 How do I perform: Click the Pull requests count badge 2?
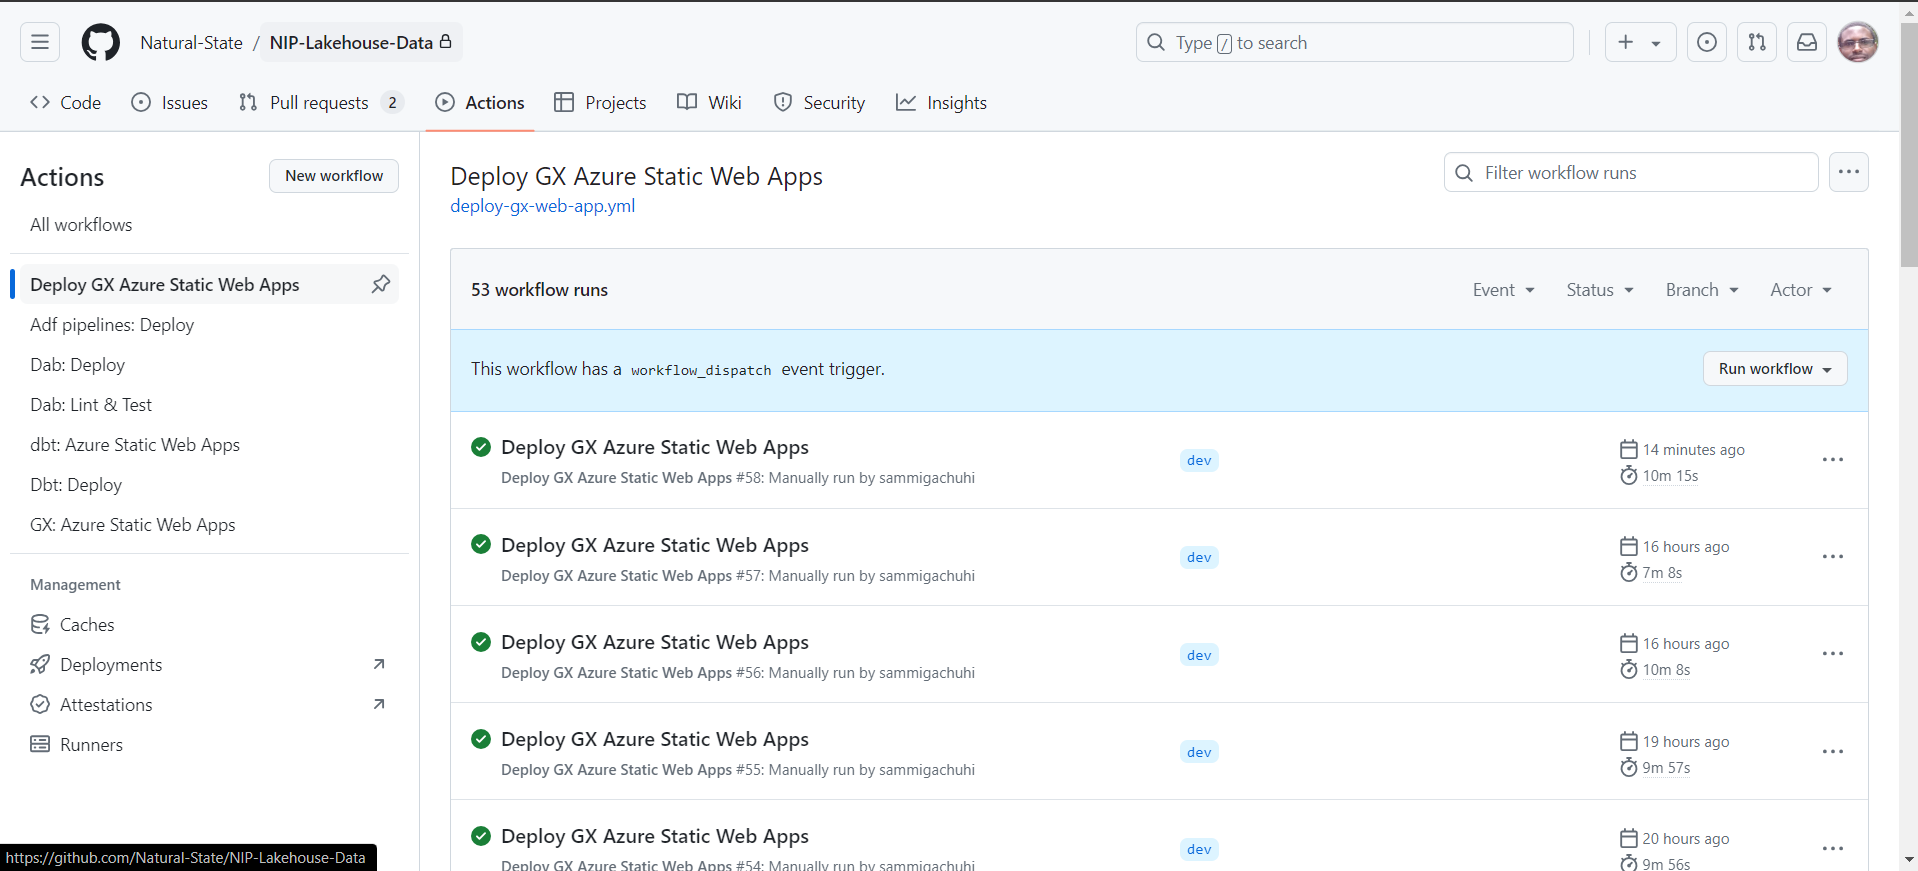(x=392, y=102)
